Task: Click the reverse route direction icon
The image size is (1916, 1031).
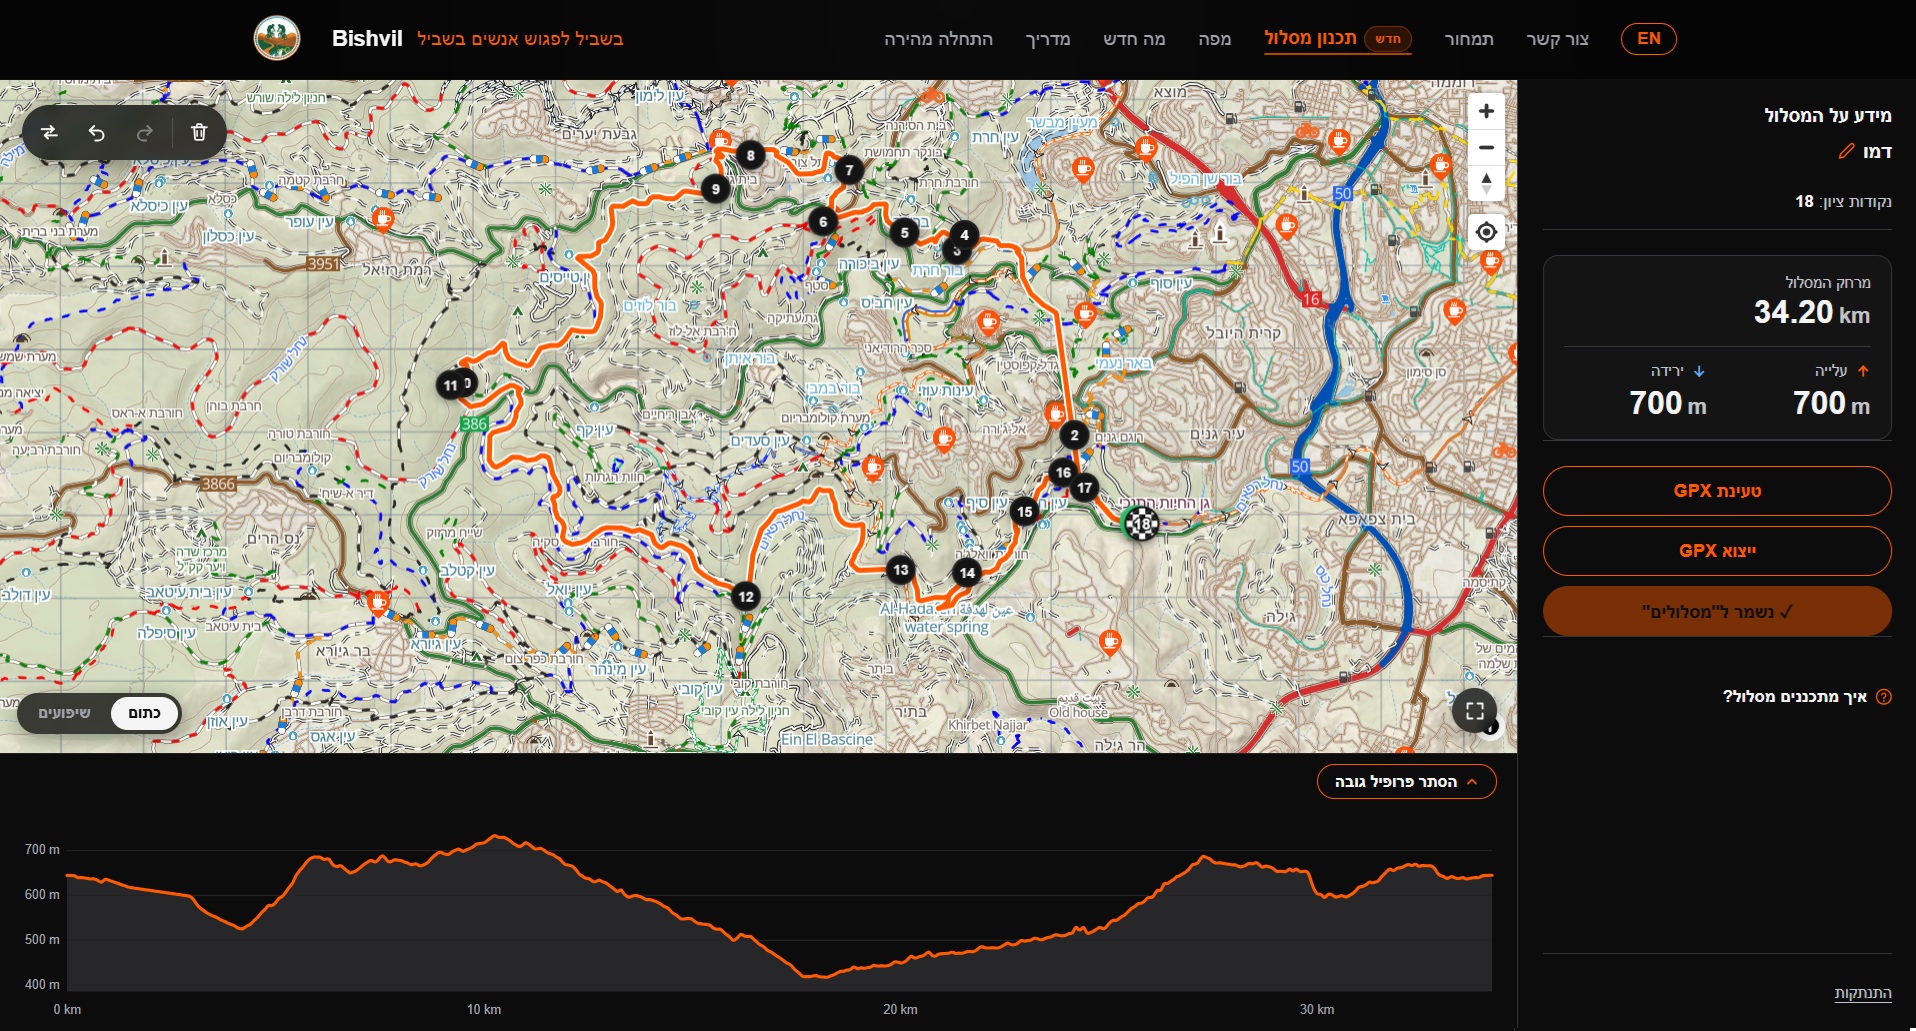Action: click(49, 132)
